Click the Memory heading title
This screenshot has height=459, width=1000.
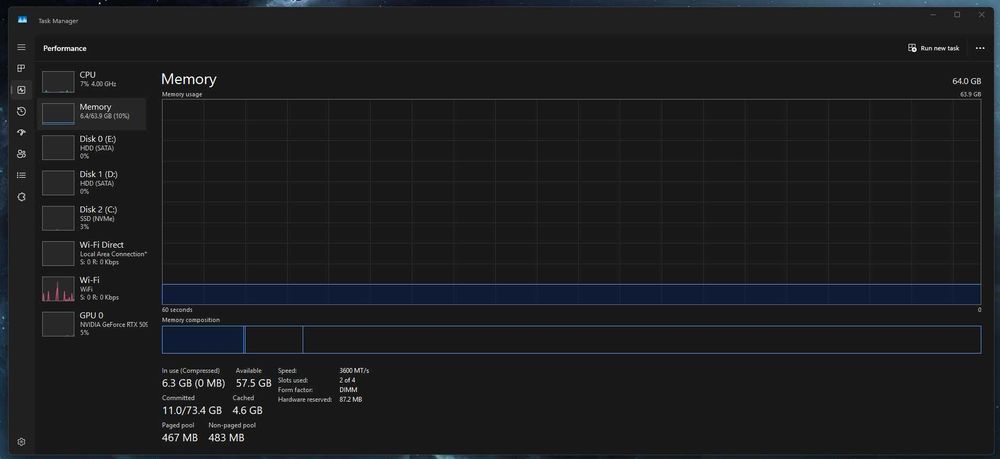(189, 79)
